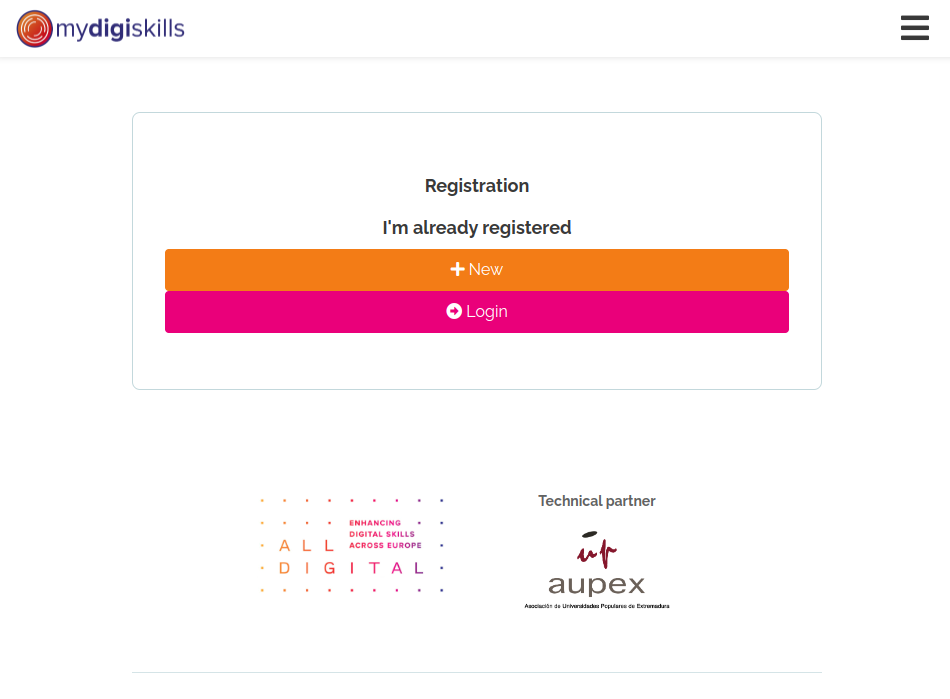Screen dimensions: 950x699
Task: Click "Enhancing Digital Skills Across Europe" tagline
Action: tap(385, 534)
